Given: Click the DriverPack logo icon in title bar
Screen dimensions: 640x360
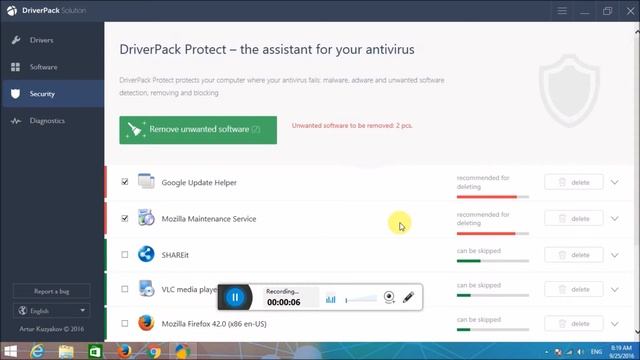Looking at the screenshot, I should tap(12, 11).
